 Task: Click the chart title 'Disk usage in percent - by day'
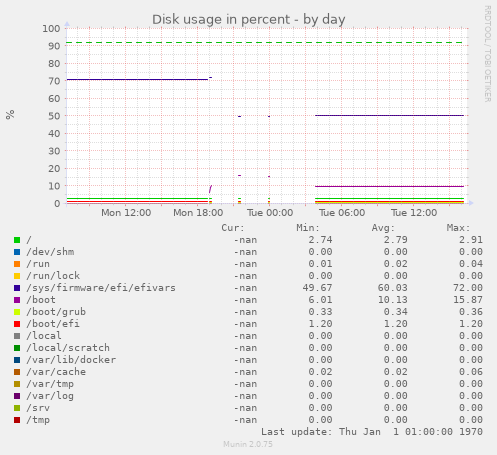point(249,20)
